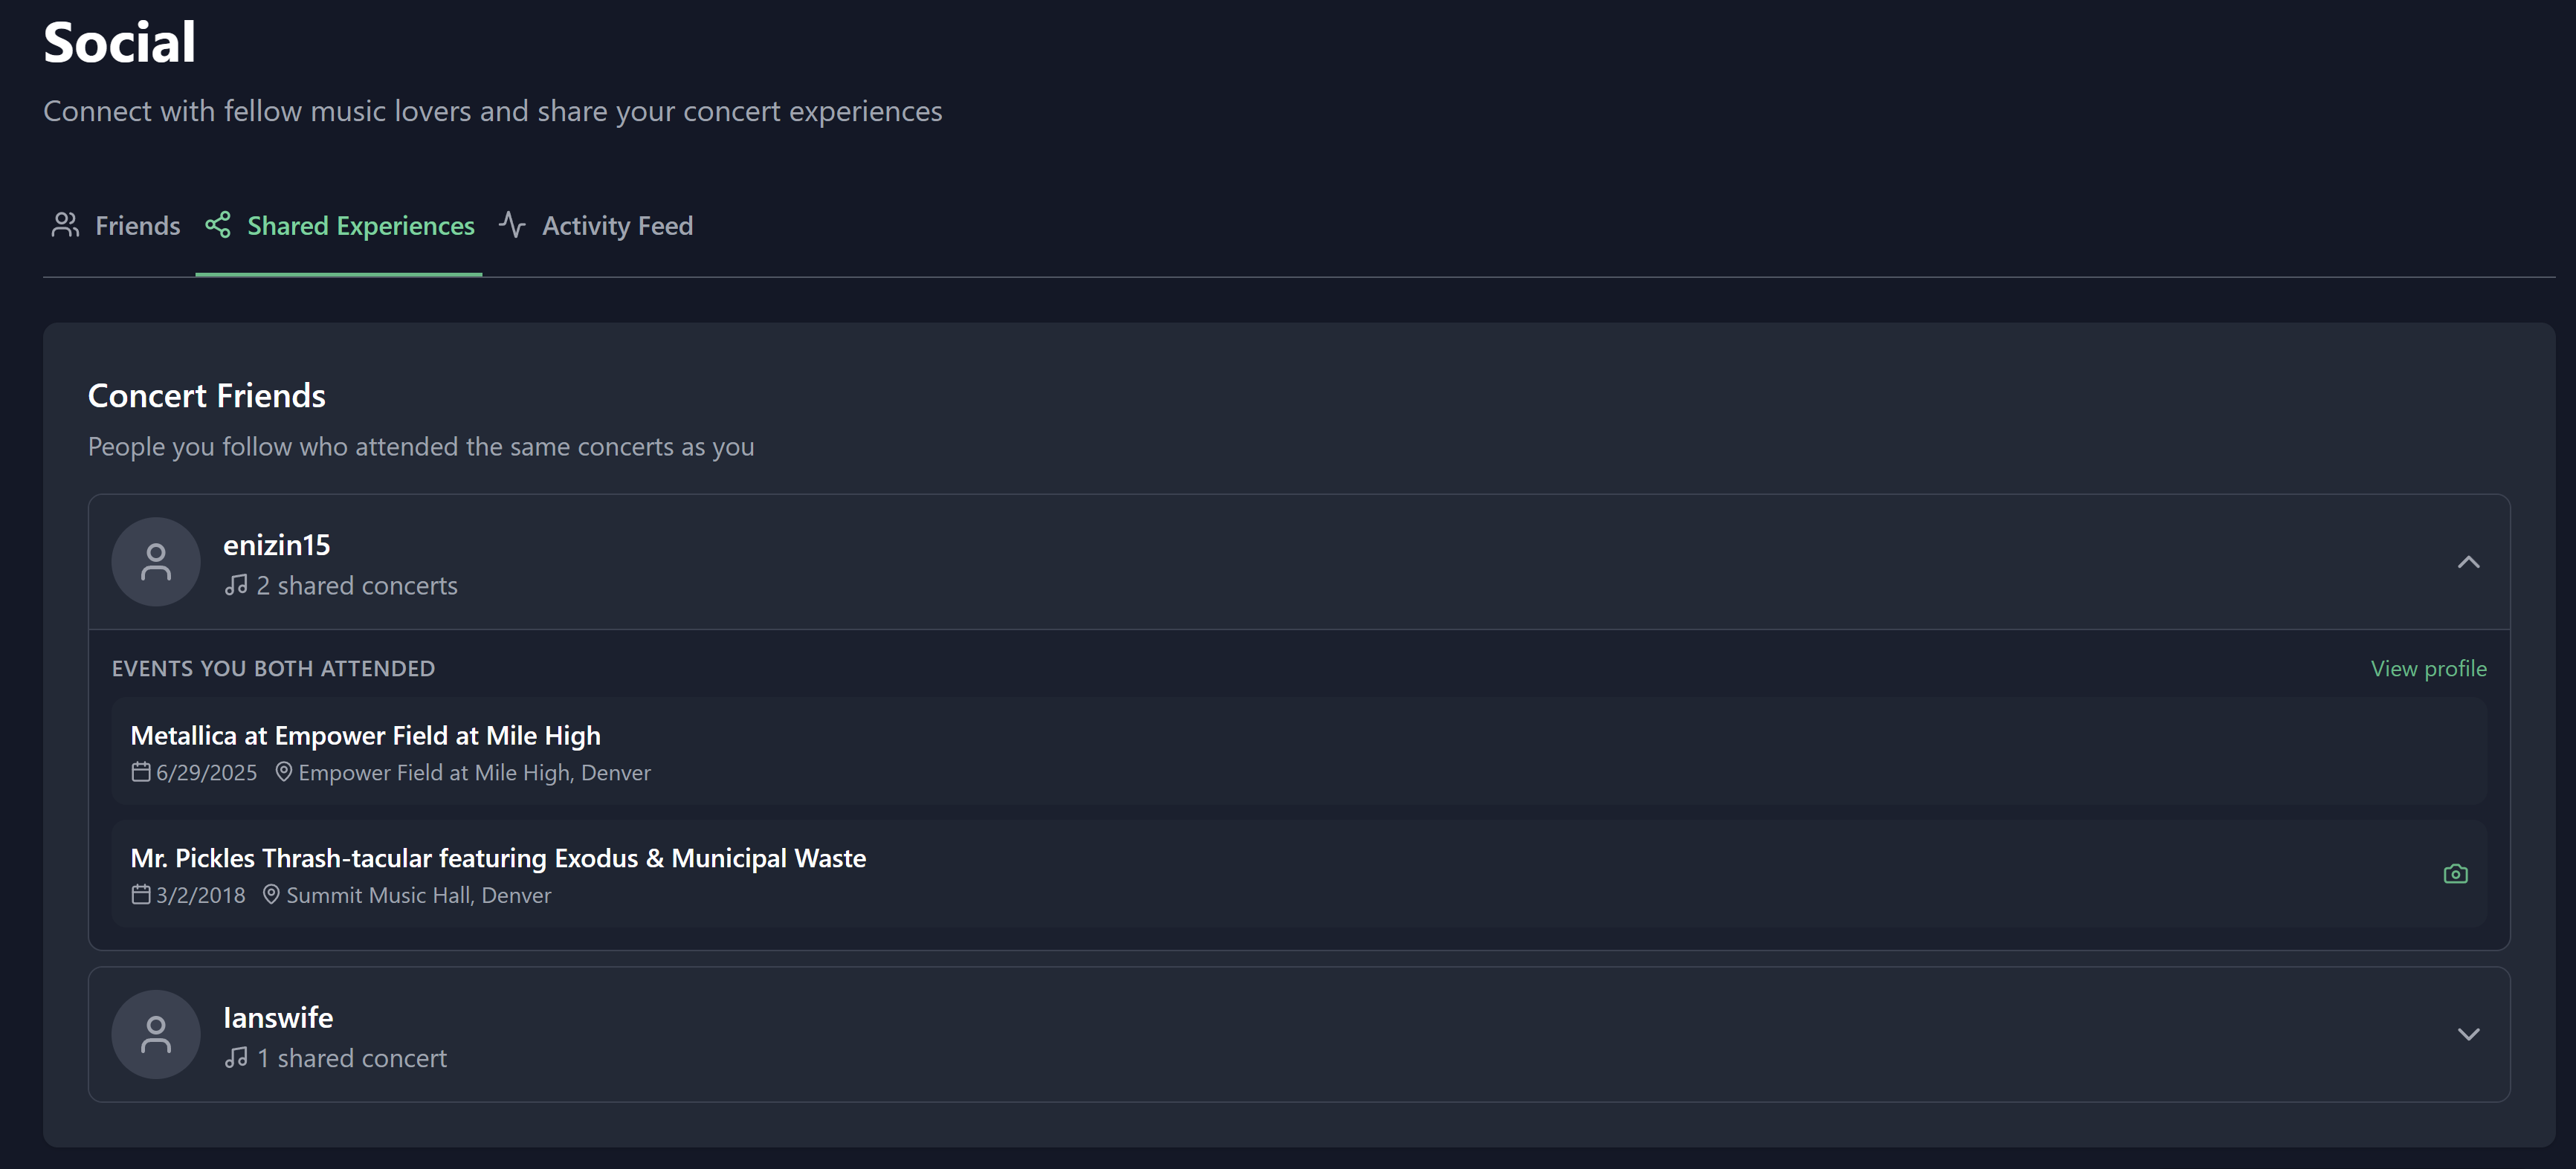Click lanswife's avatar icon
The width and height of the screenshot is (2576, 1169).
(156, 1034)
